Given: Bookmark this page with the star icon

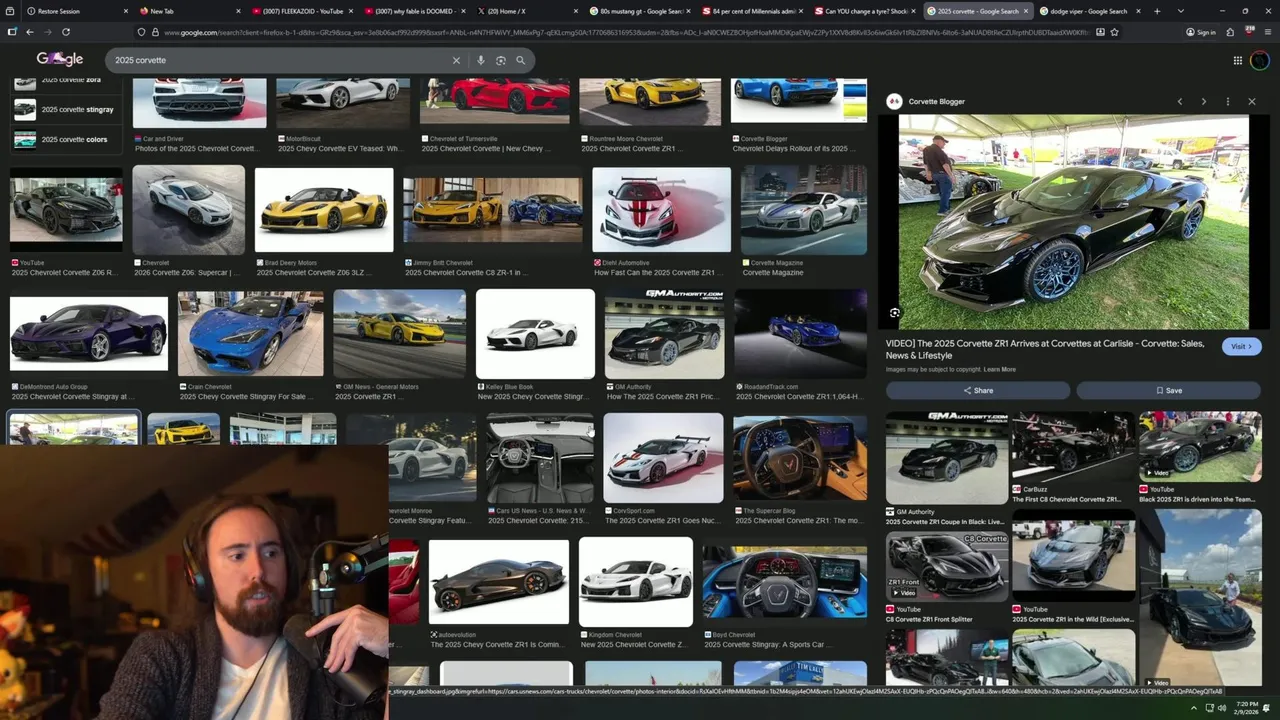Looking at the screenshot, I should click(1114, 32).
